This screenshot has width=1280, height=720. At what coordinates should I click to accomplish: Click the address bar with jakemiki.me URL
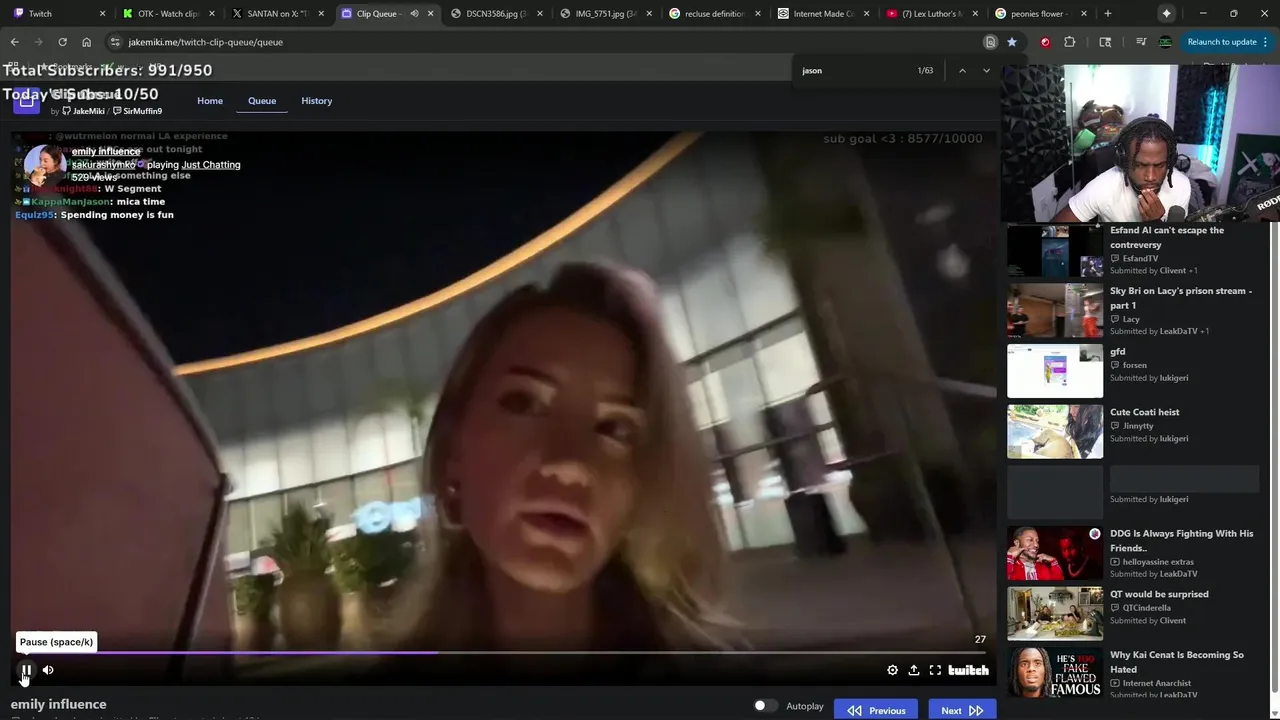pos(540,42)
